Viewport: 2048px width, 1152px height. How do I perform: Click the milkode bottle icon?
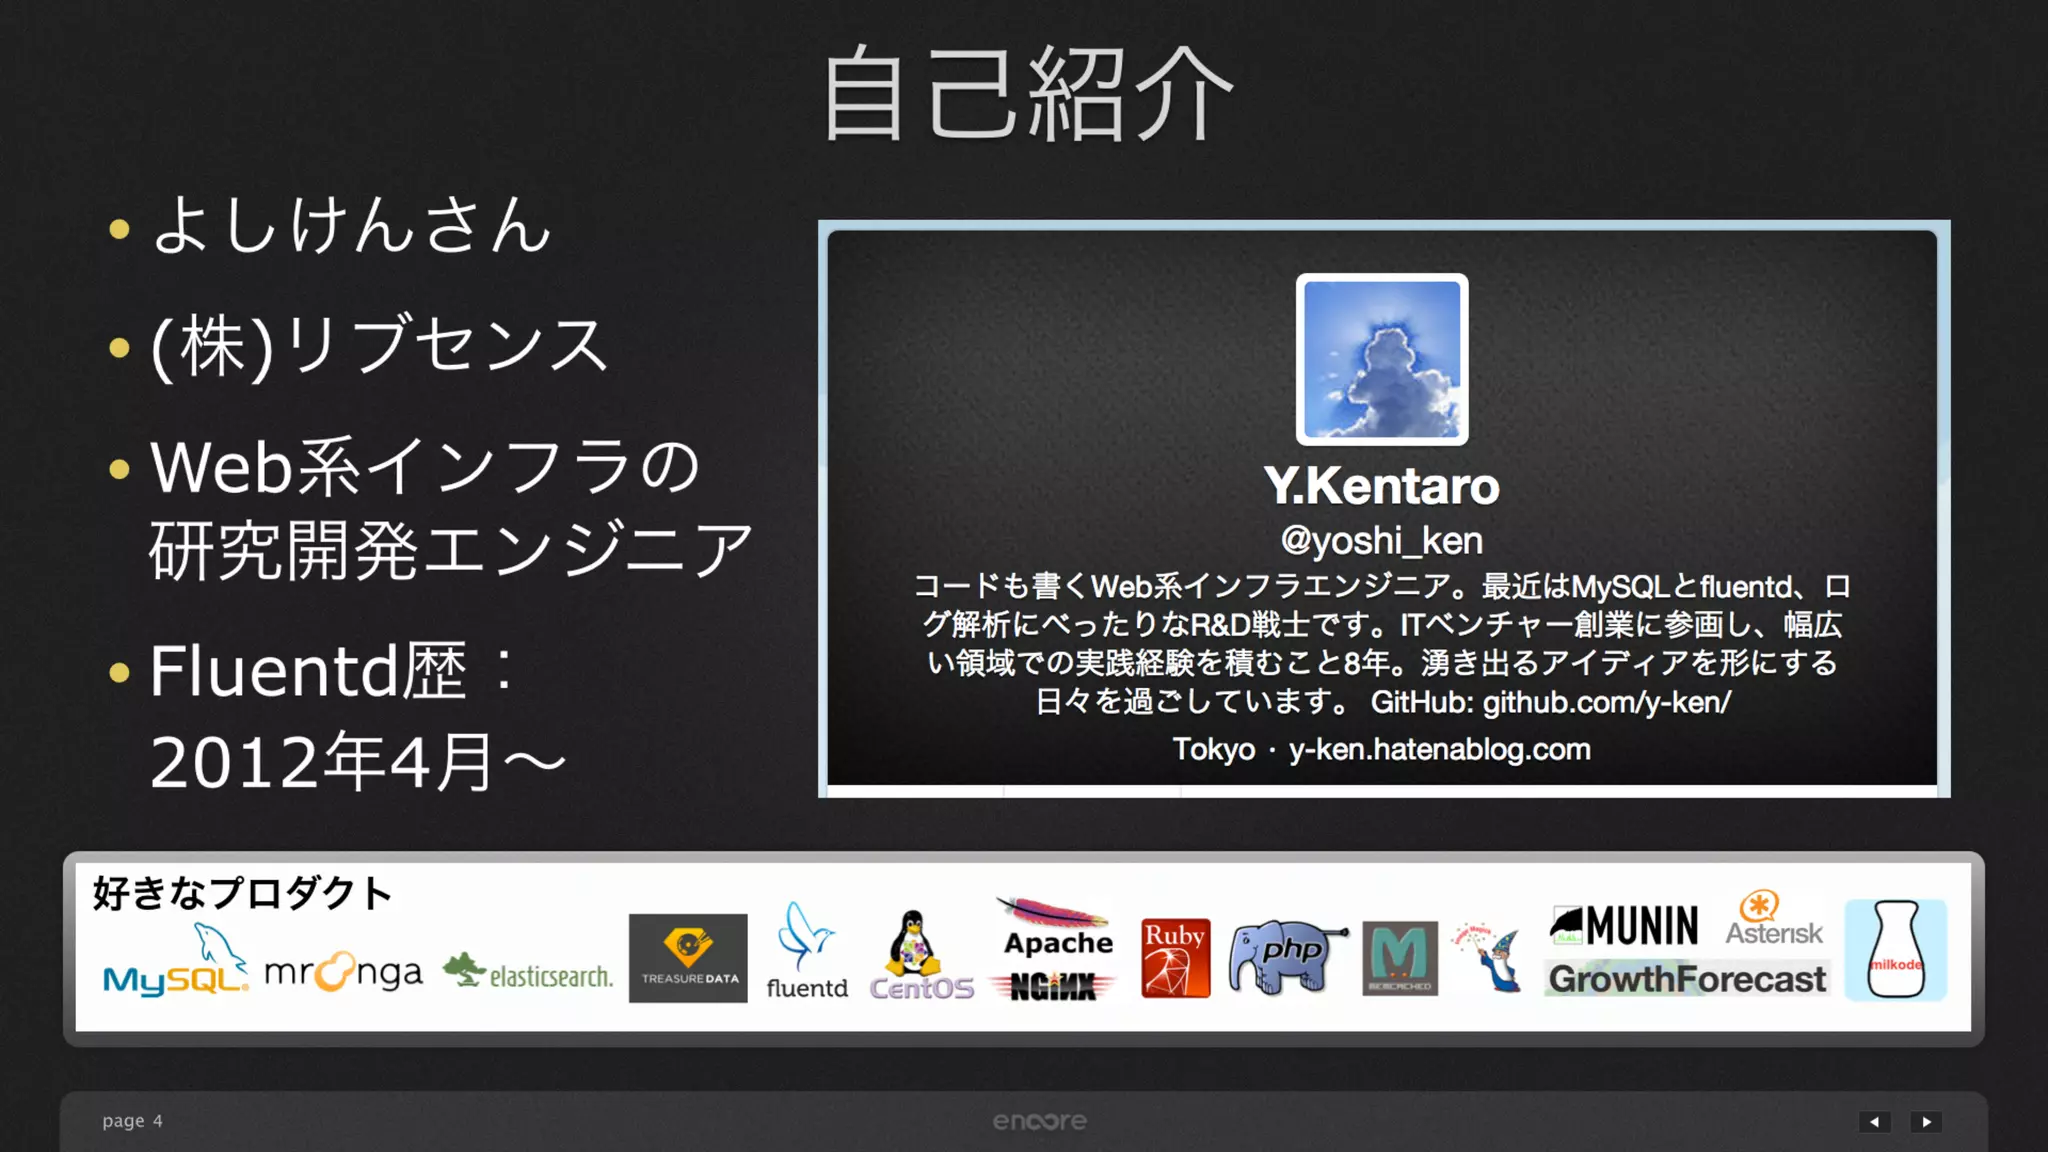[1895, 949]
